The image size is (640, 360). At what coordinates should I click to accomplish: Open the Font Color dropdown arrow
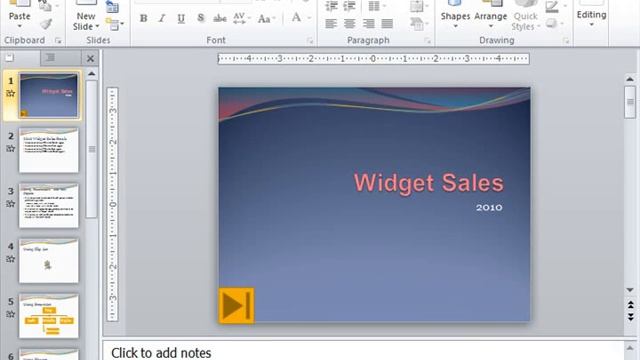(309, 18)
